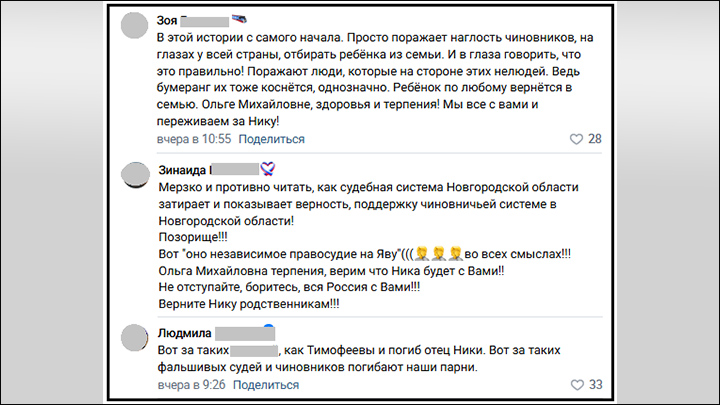Open Зоя's profile avatar
The width and height of the screenshot is (720, 405).
pos(134,25)
